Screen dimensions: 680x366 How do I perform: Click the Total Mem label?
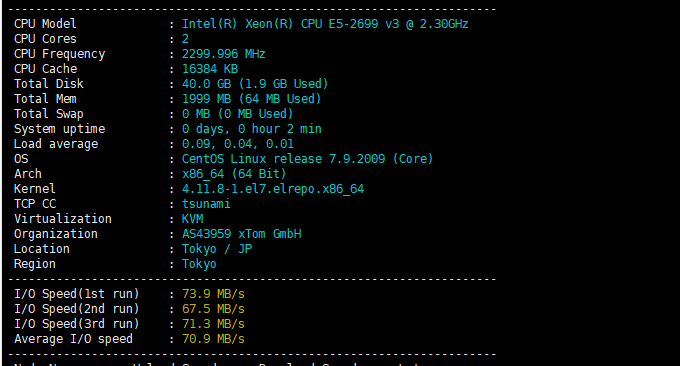(x=45, y=99)
